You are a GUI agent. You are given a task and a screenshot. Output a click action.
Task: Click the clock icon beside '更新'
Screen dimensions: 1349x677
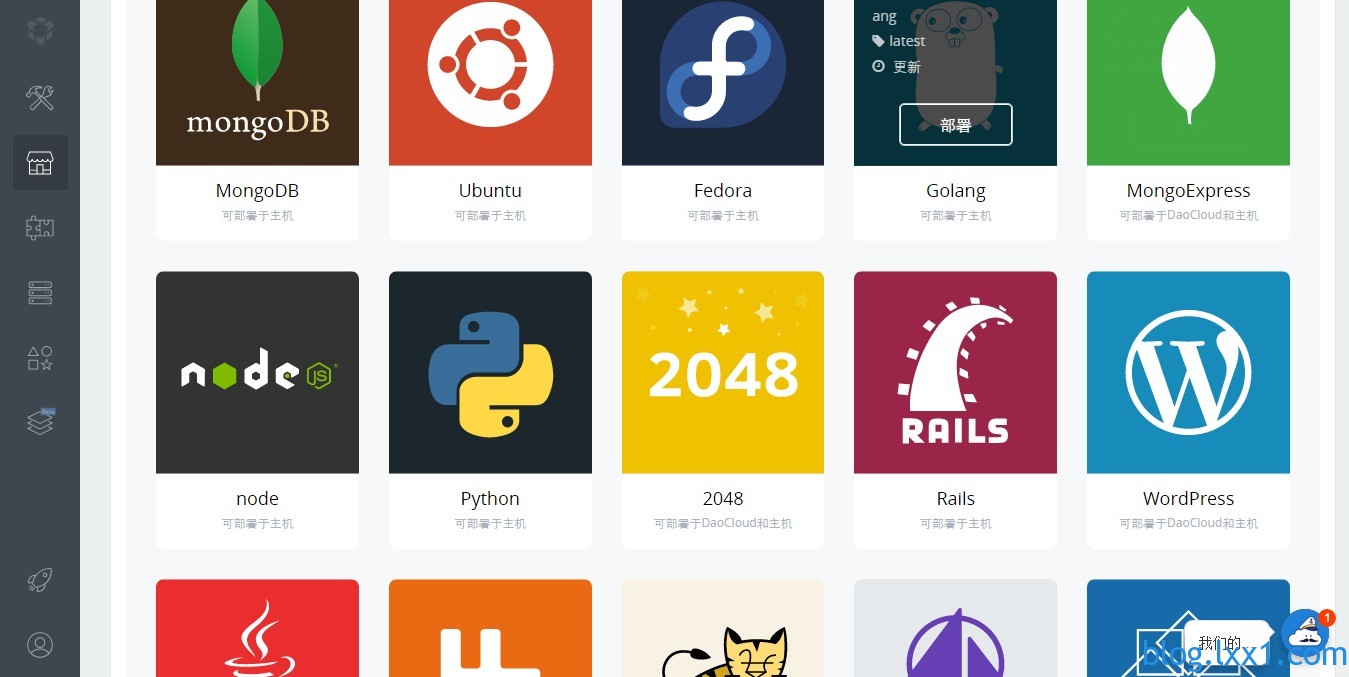878,66
